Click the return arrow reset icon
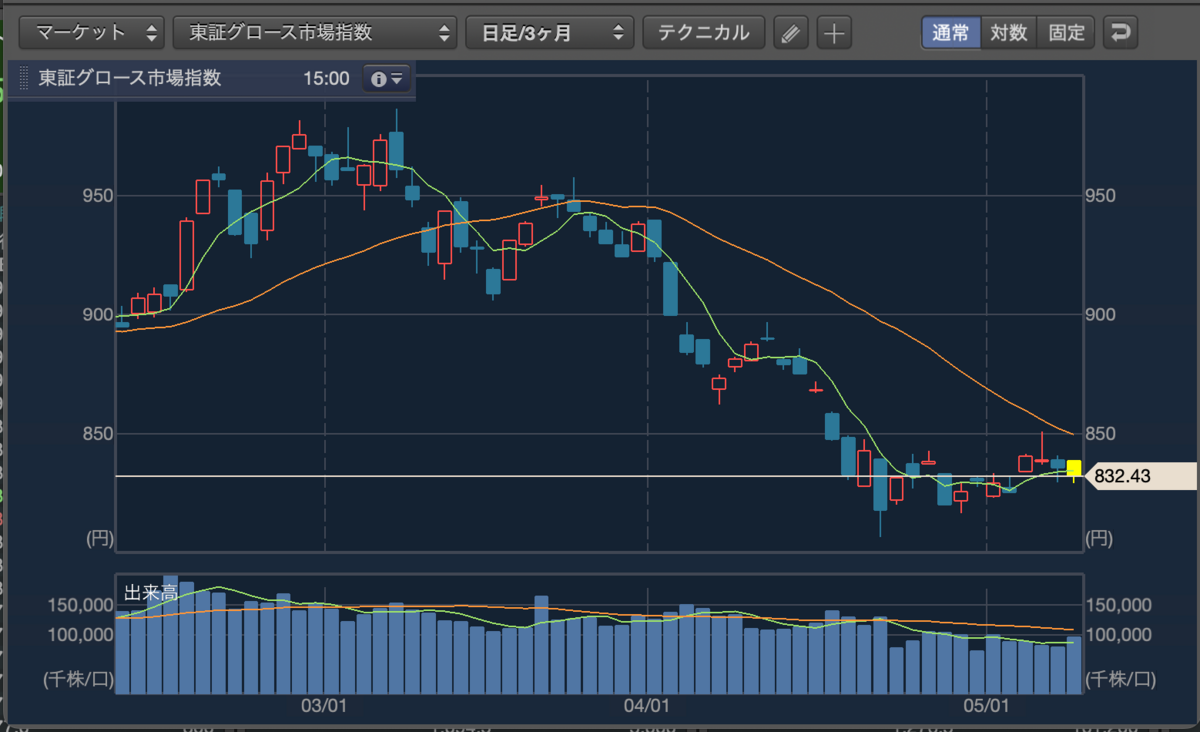This screenshot has height=732, width=1200. click(x=1120, y=32)
